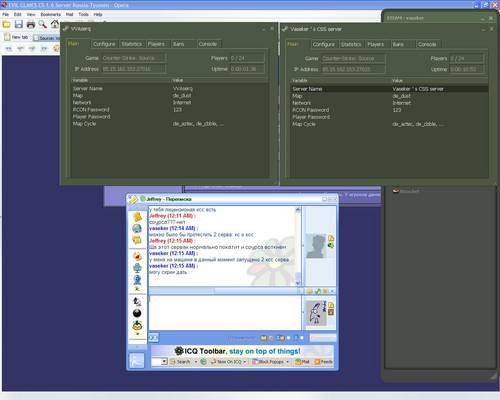Click the ICQ message input field
The width and height of the screenshot is (500, 400).
225,312
